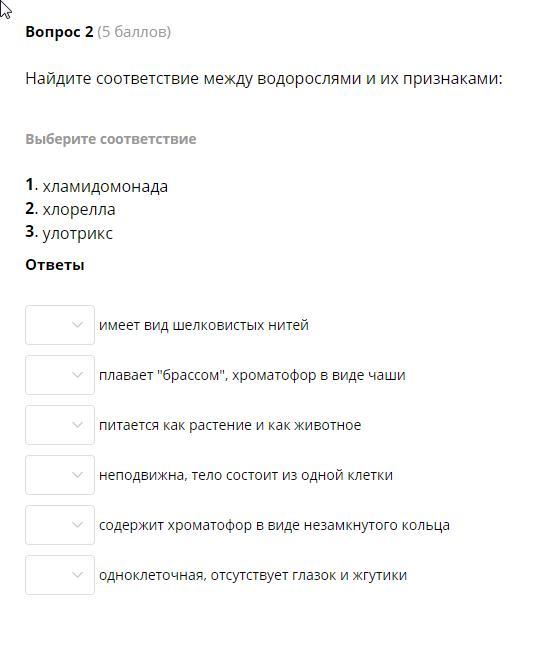
Task: Open dropdown for "неподвижна, тело состоит из одной клетки"
Action: (x=60, y=475)
